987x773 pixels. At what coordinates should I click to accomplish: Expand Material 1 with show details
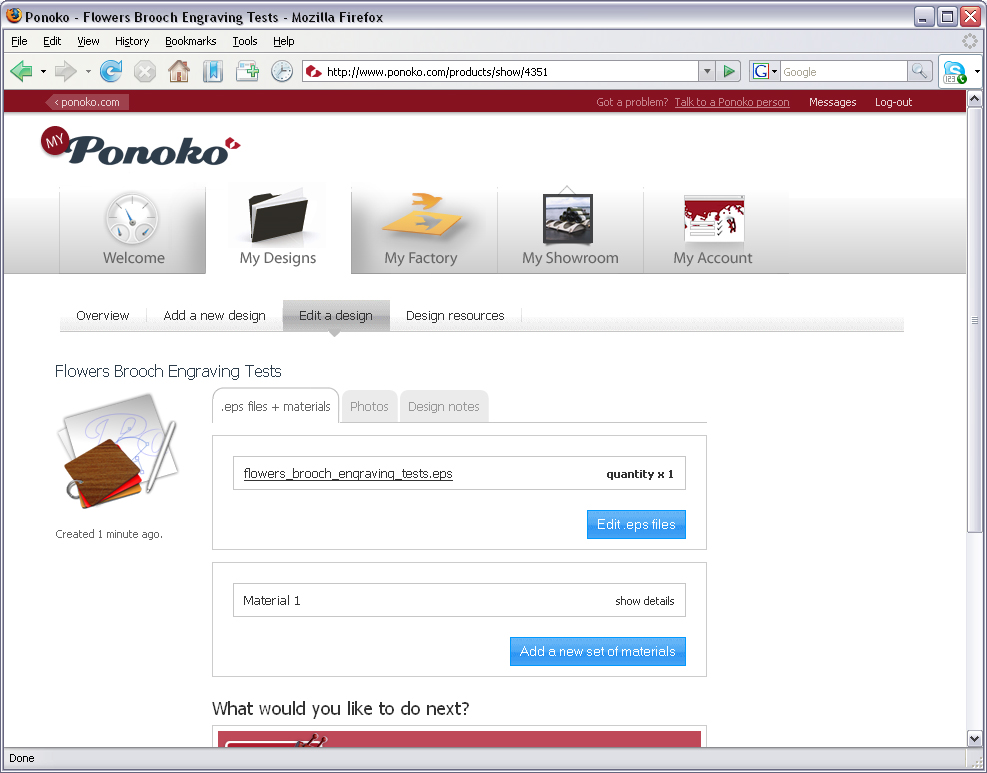(645, 601)
